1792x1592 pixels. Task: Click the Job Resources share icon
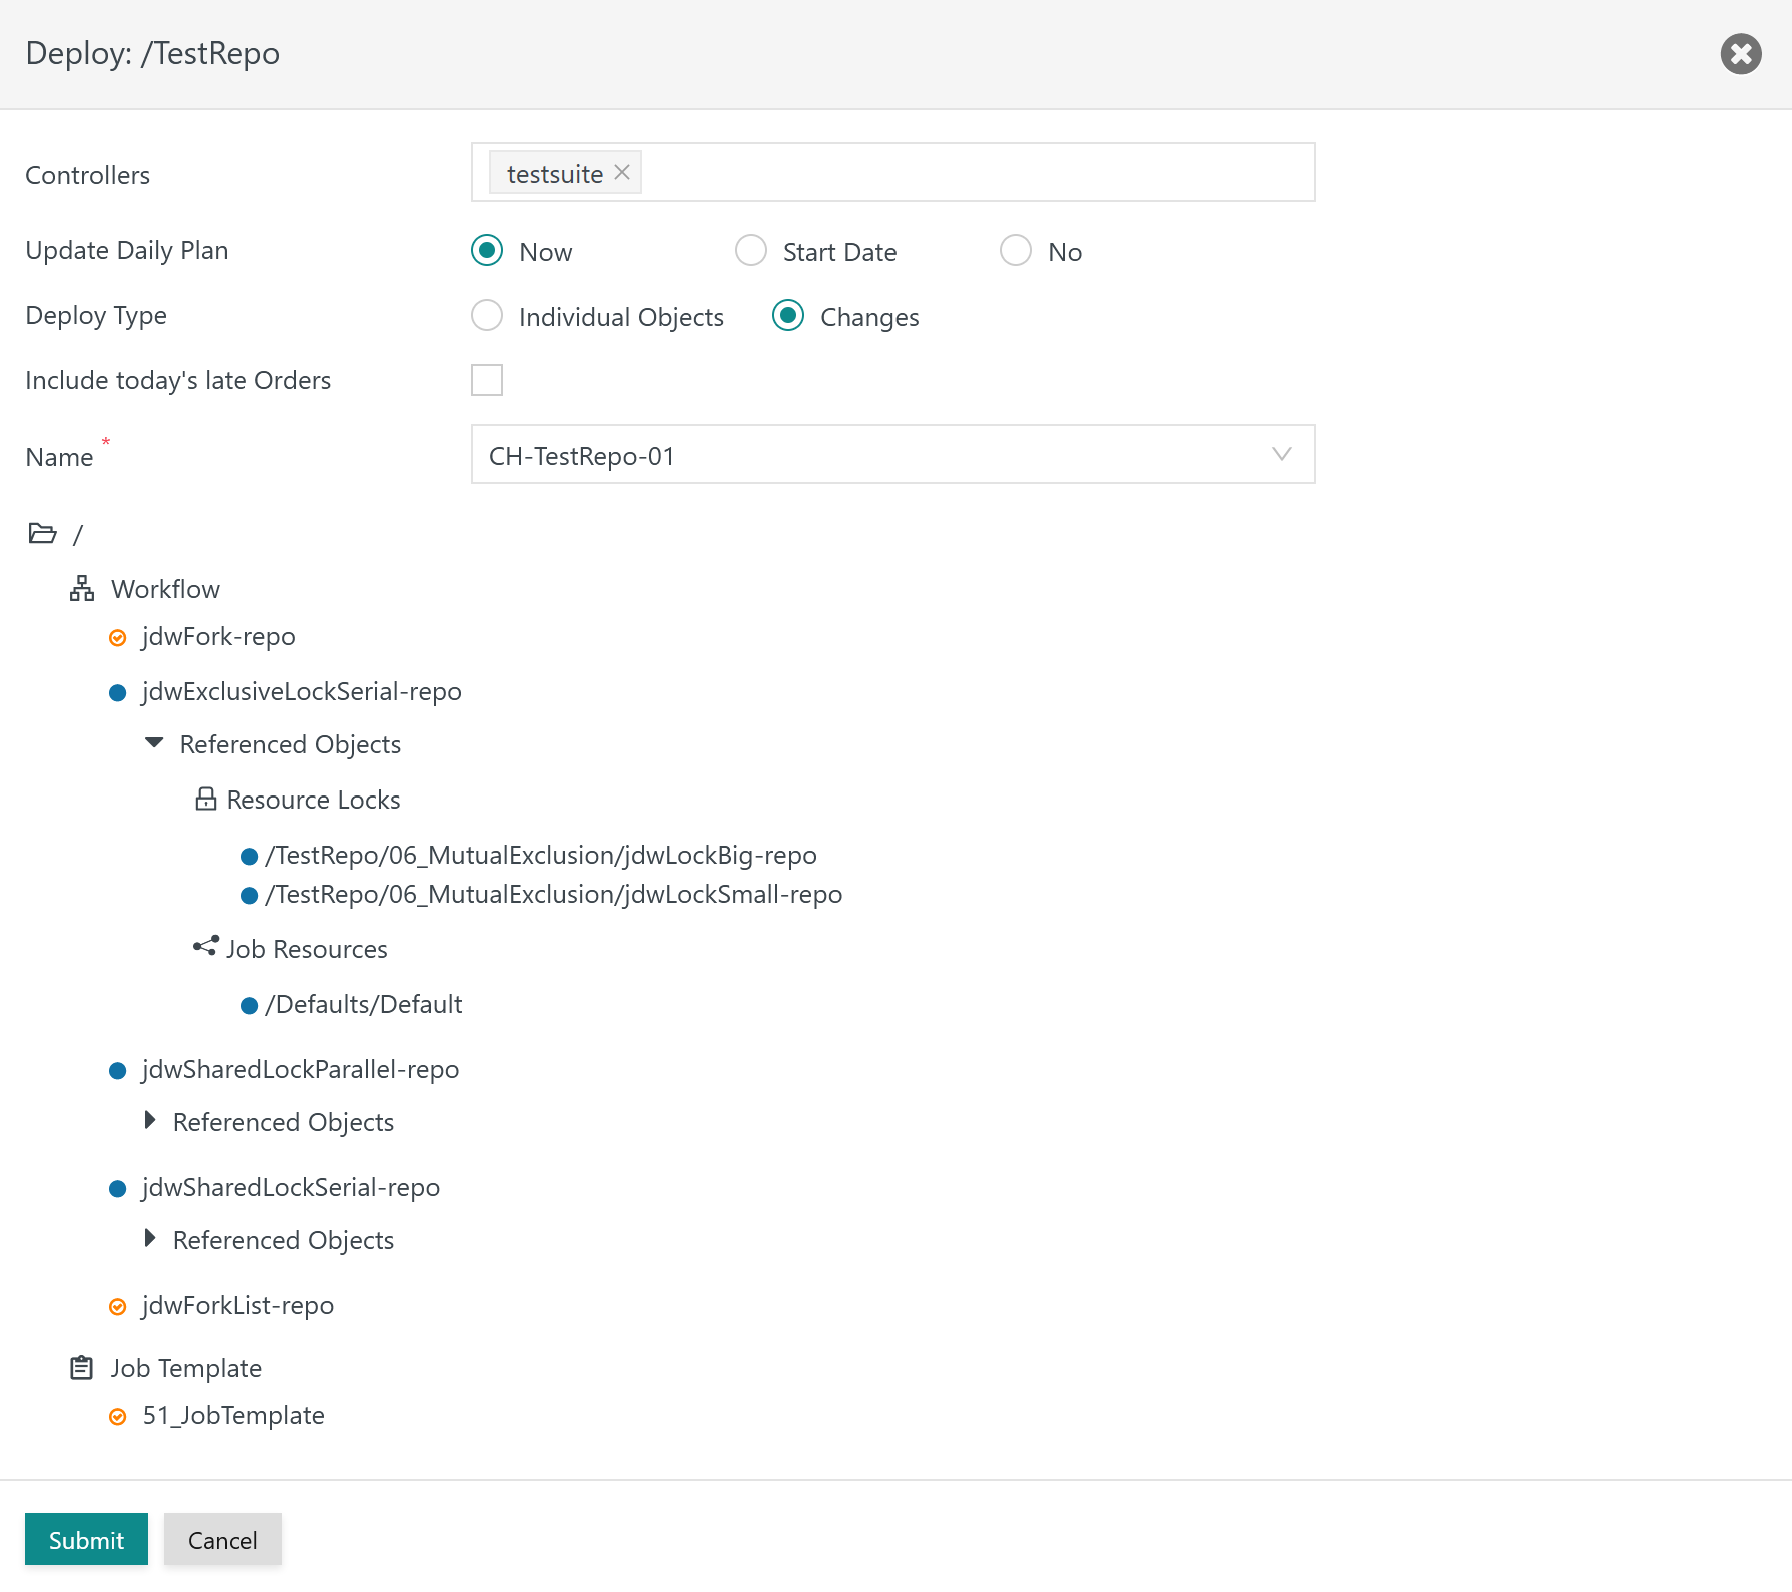point(206,946)
